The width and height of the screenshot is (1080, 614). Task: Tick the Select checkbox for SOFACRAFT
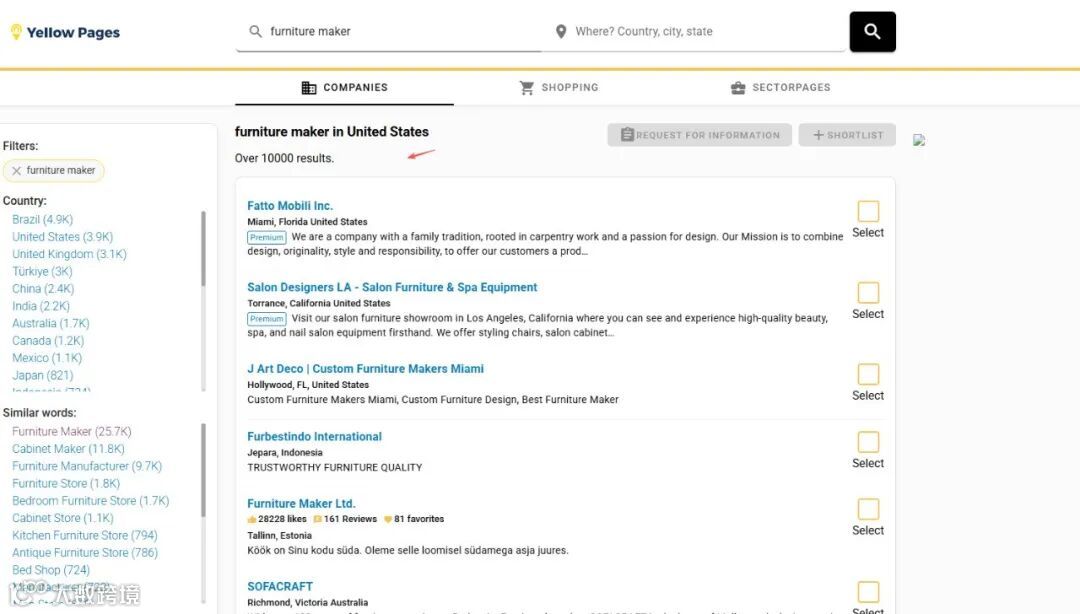pyautogui.click(x=868, y=592)
